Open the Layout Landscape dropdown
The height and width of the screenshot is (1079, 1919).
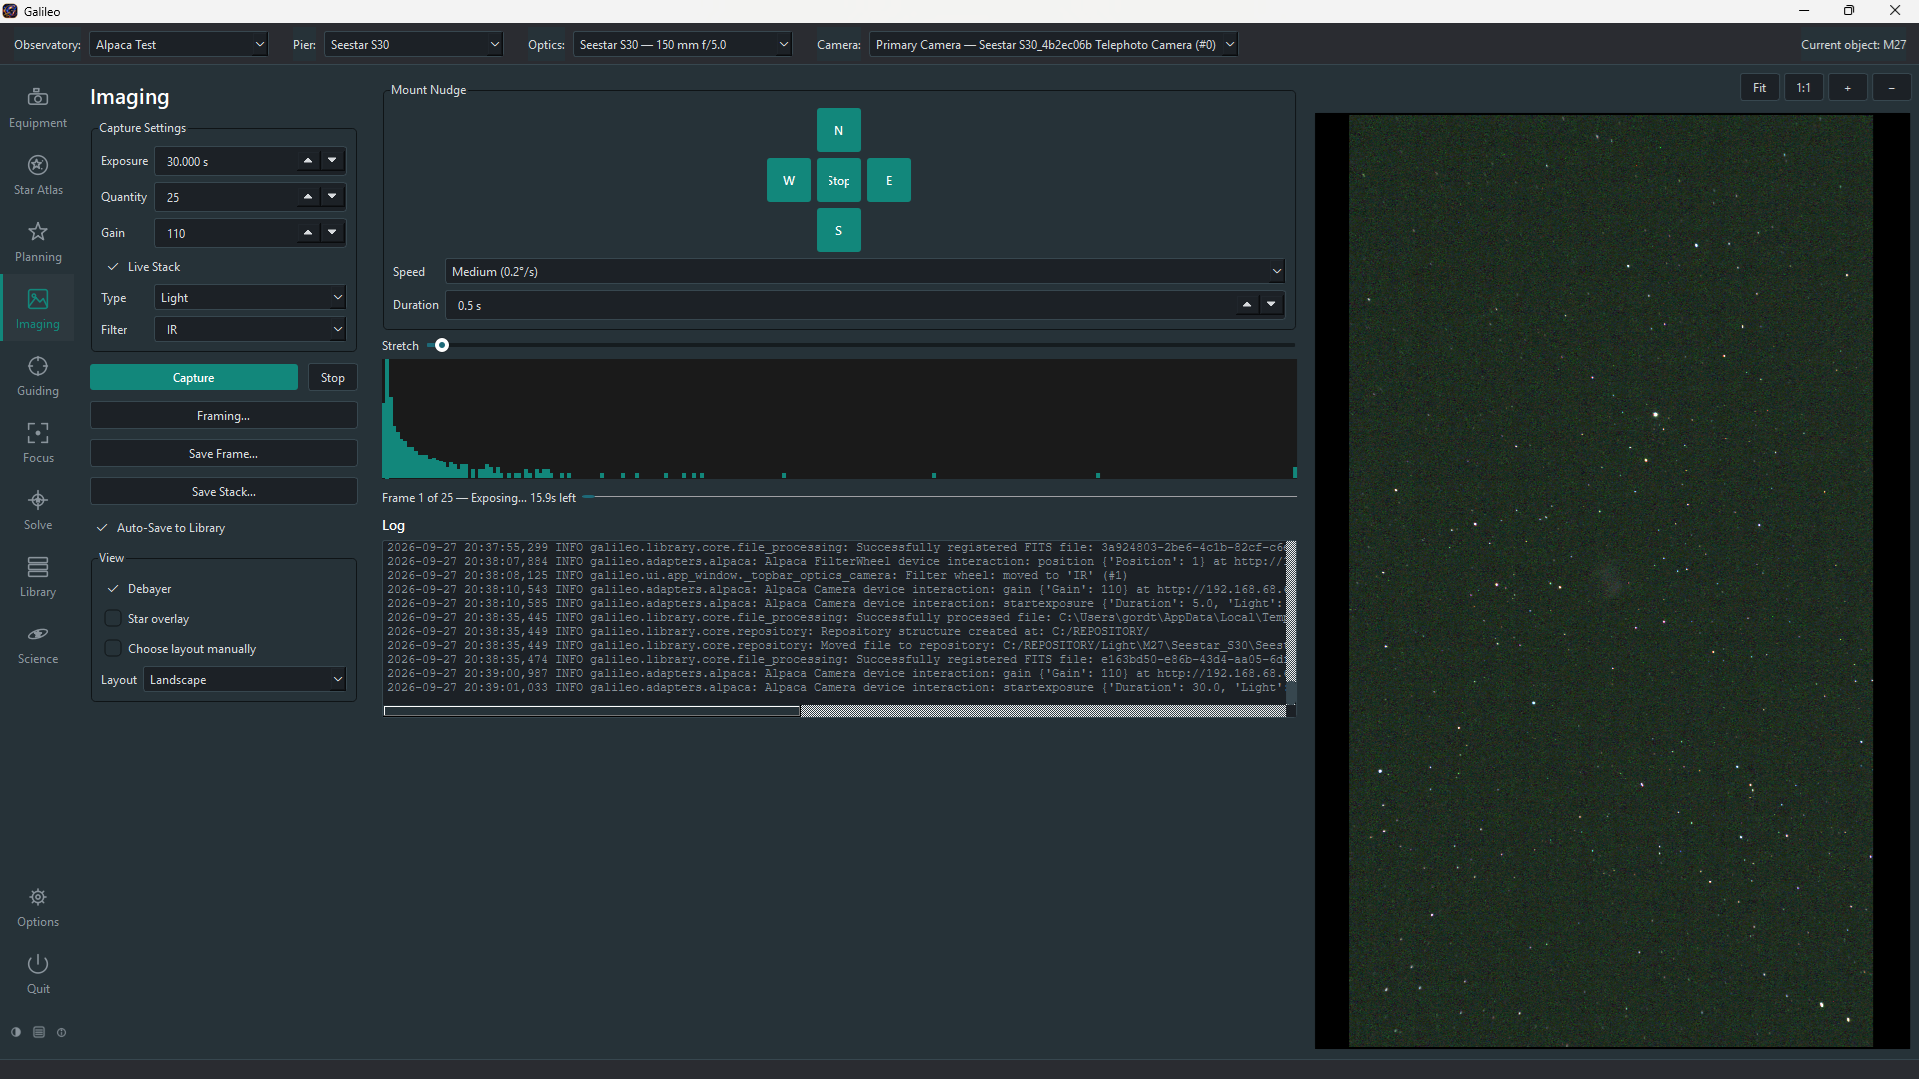pos(245,680)
